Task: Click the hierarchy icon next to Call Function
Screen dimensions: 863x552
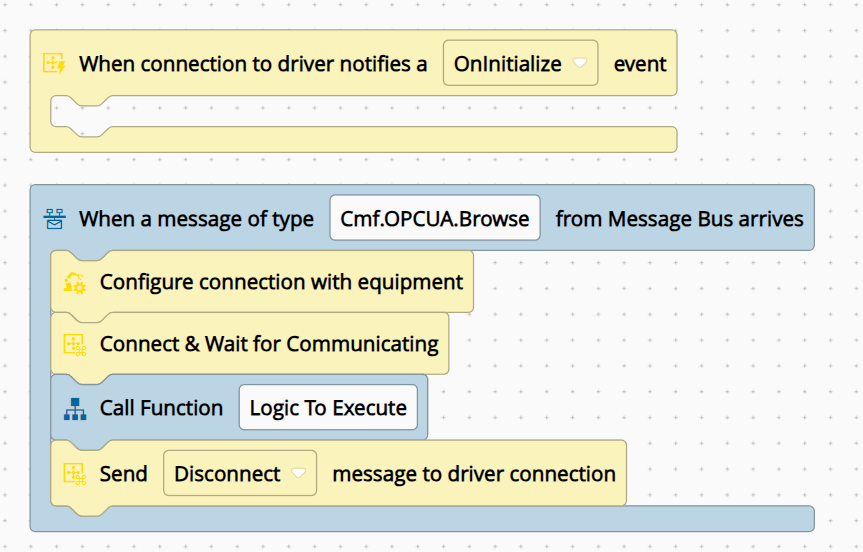Action: [75, 409]
